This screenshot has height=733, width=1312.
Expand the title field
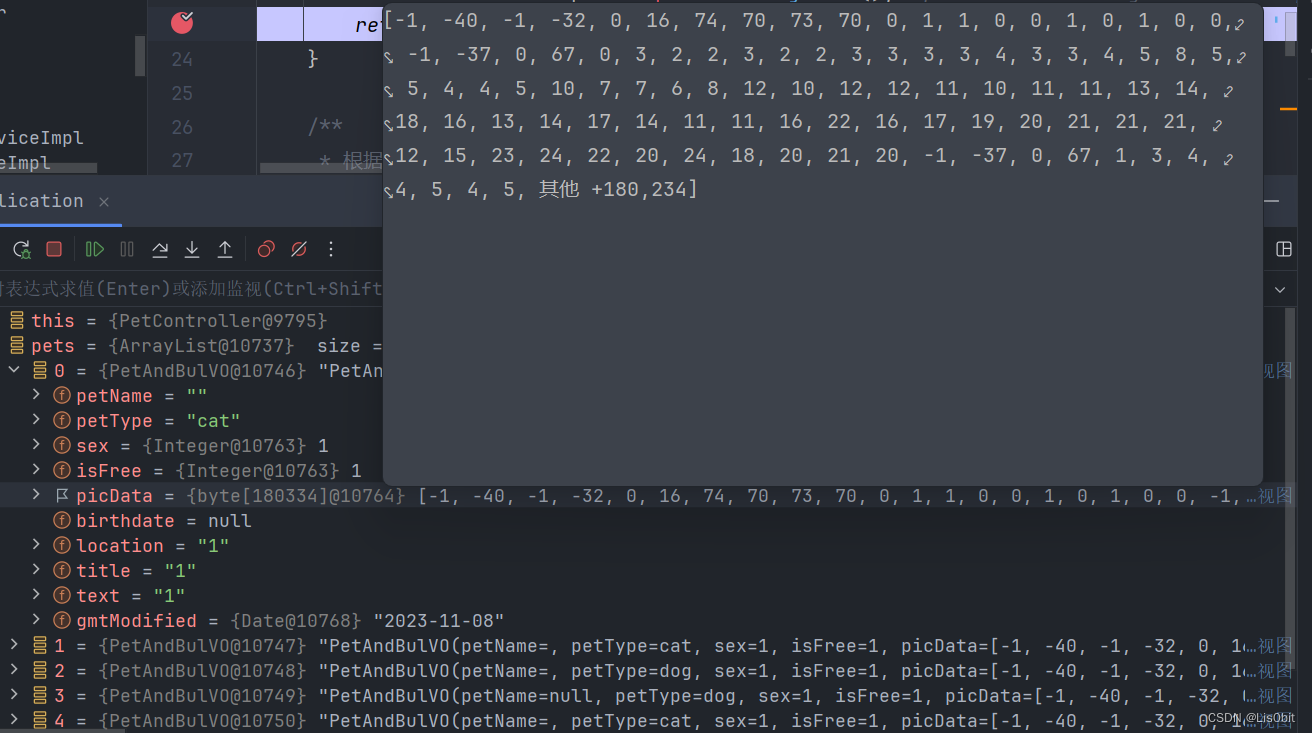[x=37, y=570]
